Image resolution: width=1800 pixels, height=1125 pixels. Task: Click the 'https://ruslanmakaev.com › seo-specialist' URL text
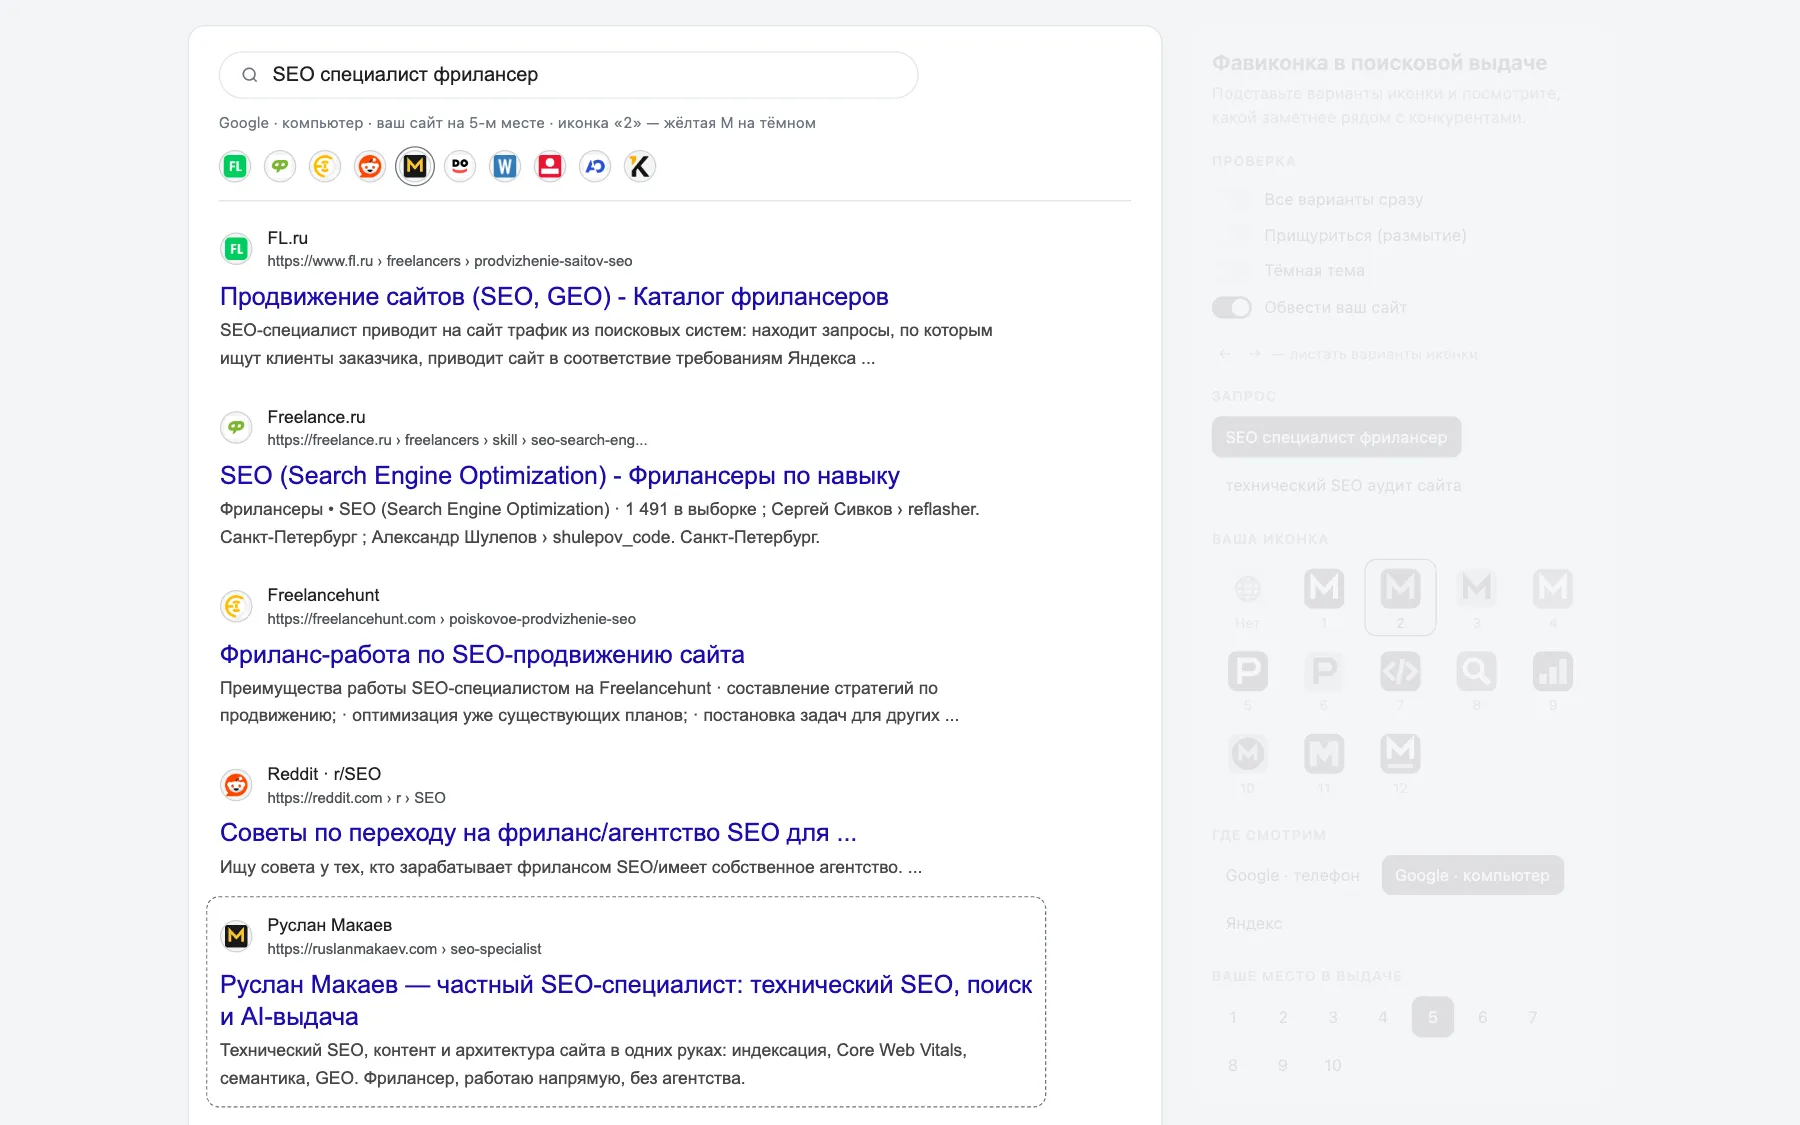(404, 949)
